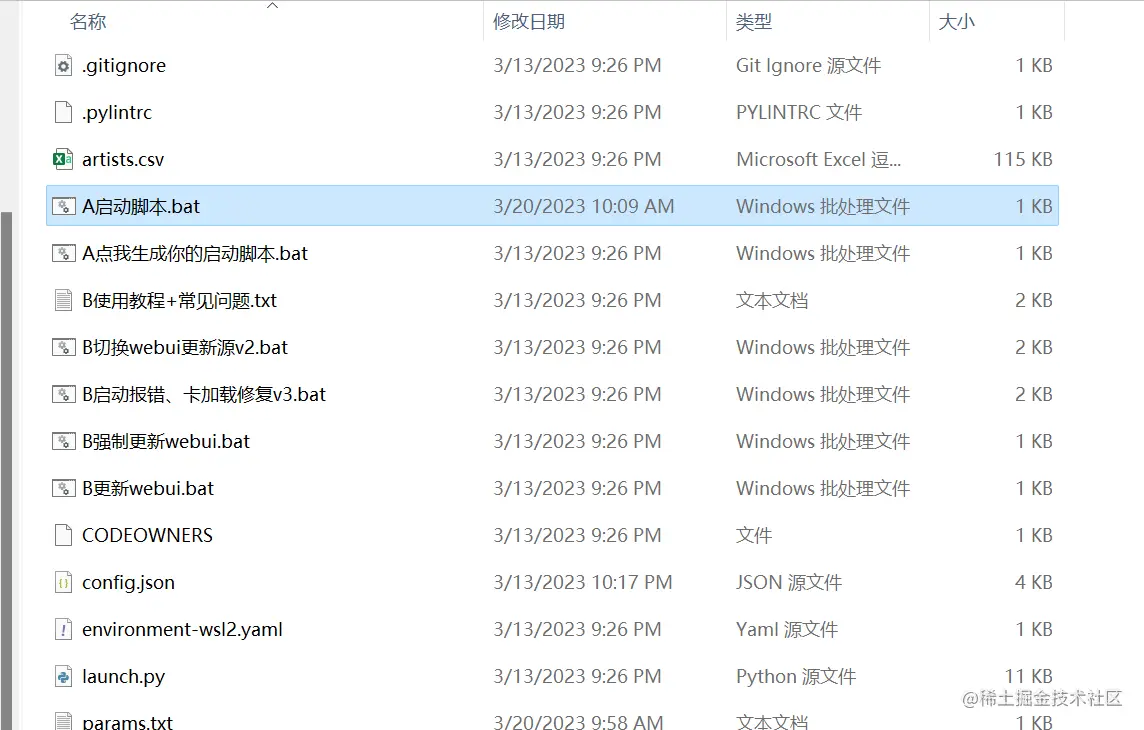Image resolution: width=1144 pixels, height=730 pixels.
Task: Click the icon of B启动报错、卡加载修复v3.bat
Action: pyautogui.click(x=63, y=395)
